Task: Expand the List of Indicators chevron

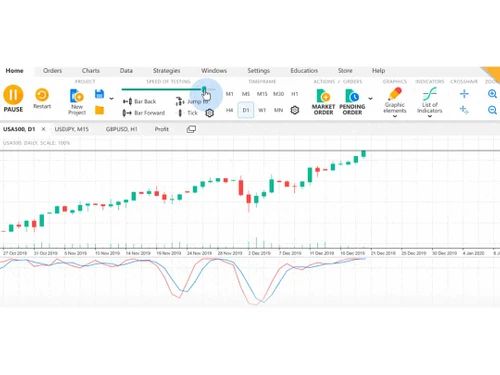Action: coord(430,116)
